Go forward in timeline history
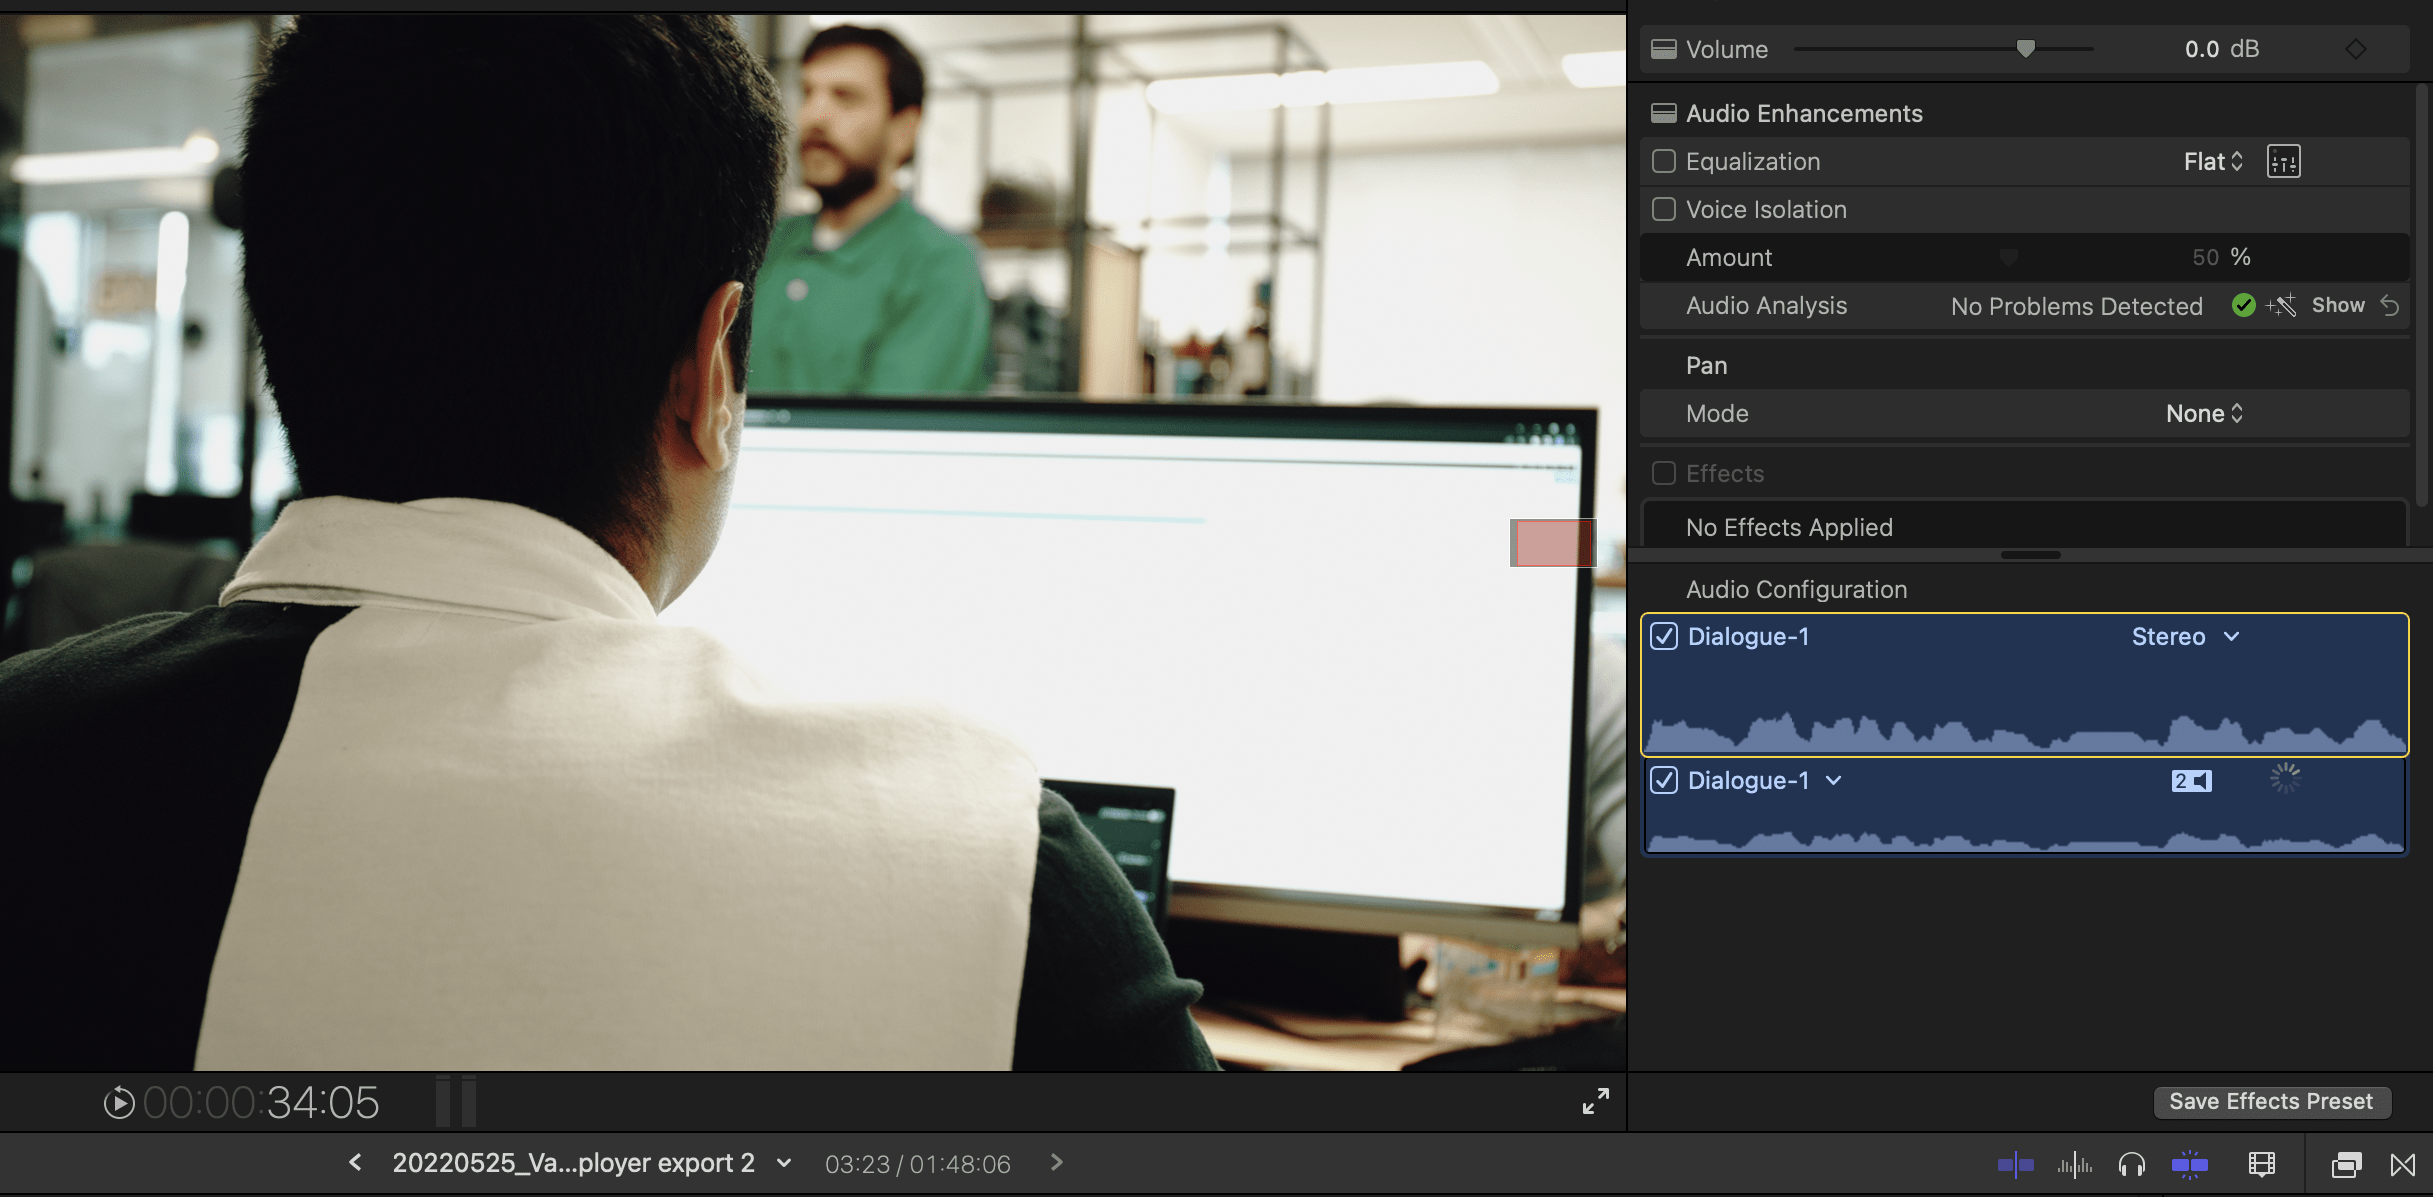2433x1197 pixels. click(x=1057, y=1162)
